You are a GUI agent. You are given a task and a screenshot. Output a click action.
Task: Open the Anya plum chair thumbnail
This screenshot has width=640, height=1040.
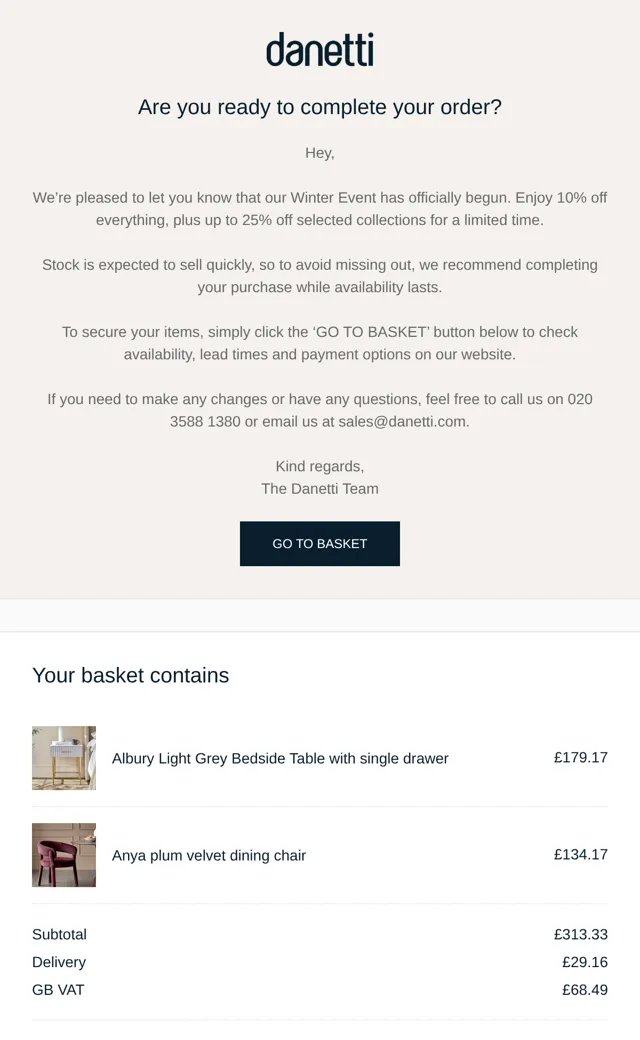64,855
